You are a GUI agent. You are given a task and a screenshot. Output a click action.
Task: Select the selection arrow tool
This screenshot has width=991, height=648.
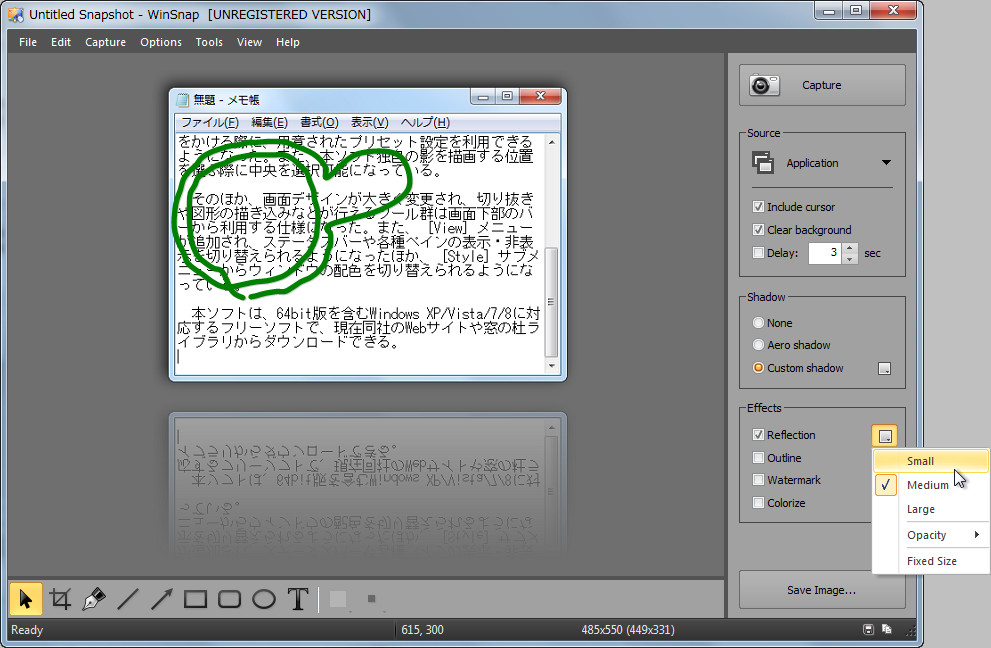[x=25, y=598]
